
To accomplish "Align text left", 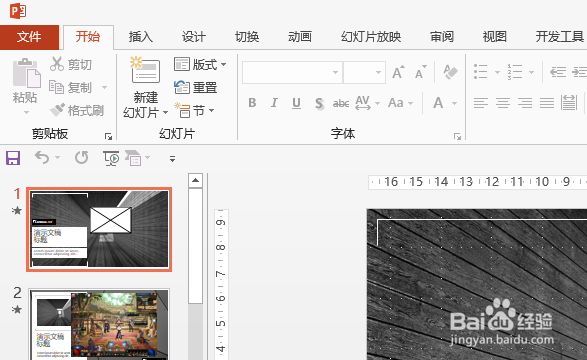I will pos(481,103).
